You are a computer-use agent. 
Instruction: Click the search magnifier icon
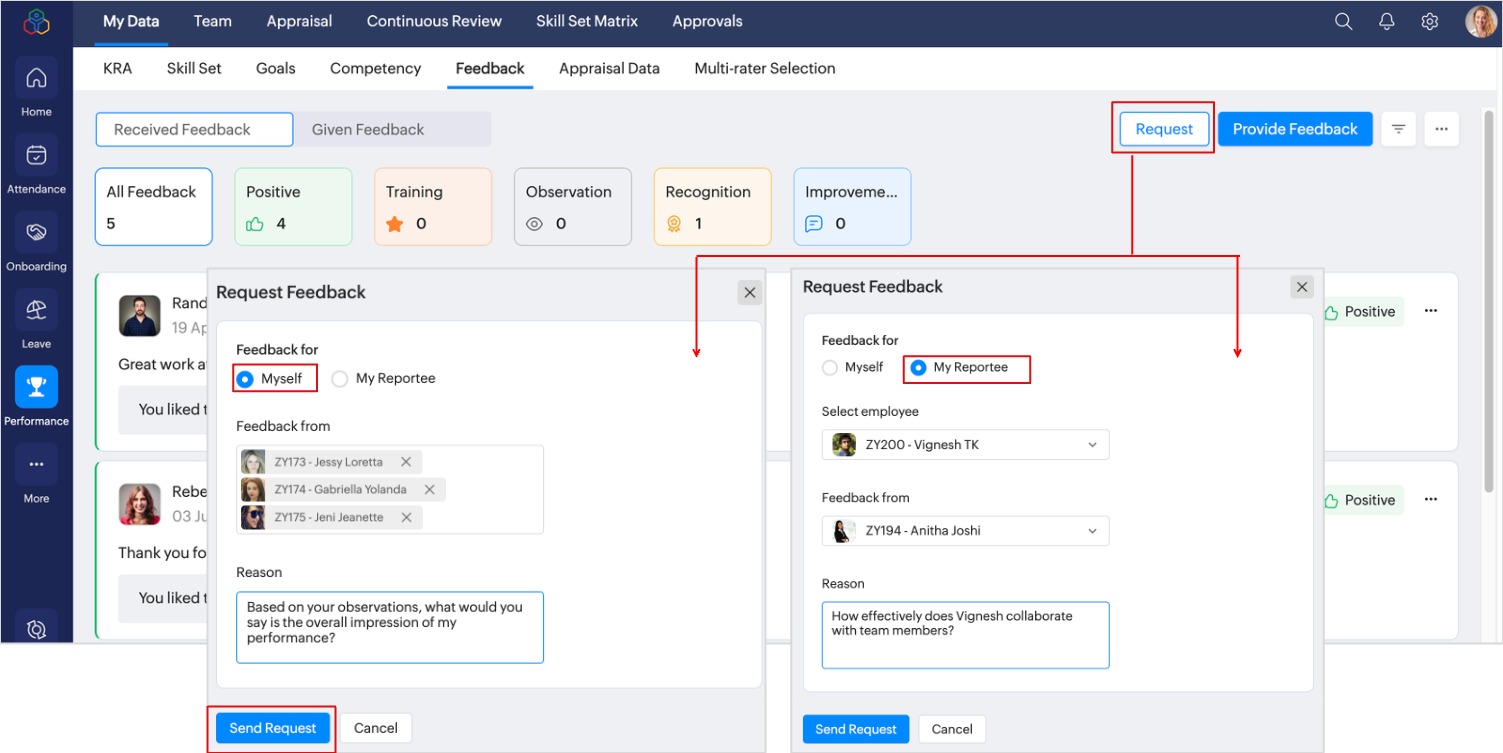pos(1344,22)
